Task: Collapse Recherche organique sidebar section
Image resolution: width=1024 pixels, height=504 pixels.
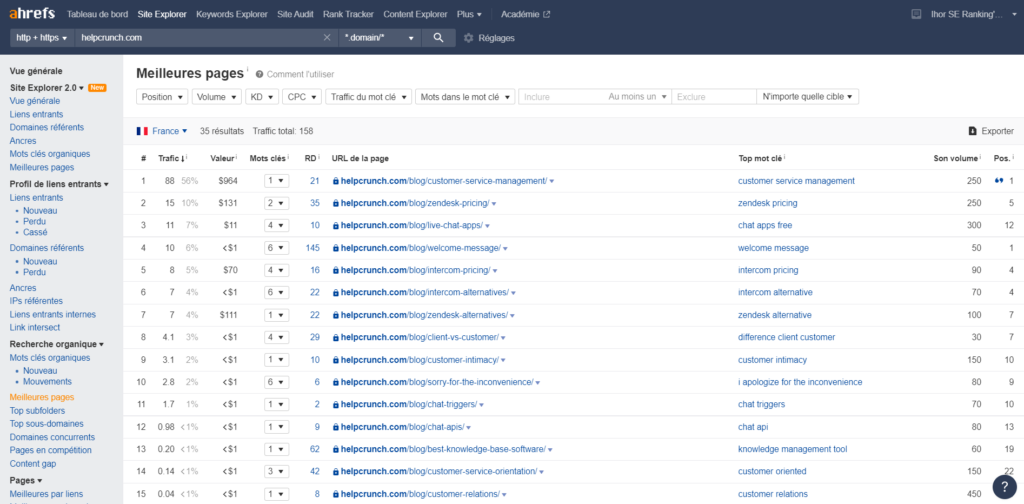Action: [57, 344]
